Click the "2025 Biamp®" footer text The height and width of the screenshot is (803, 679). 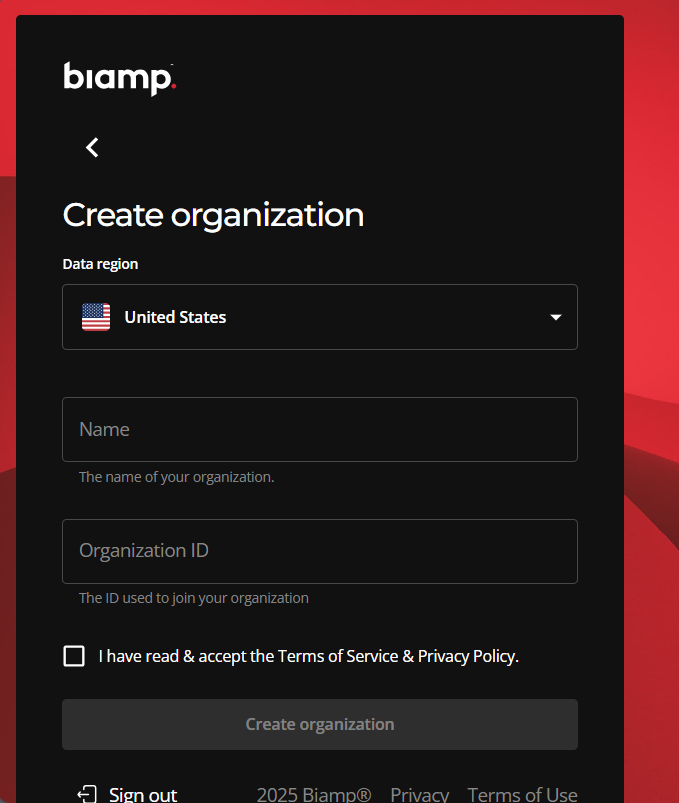313,795
